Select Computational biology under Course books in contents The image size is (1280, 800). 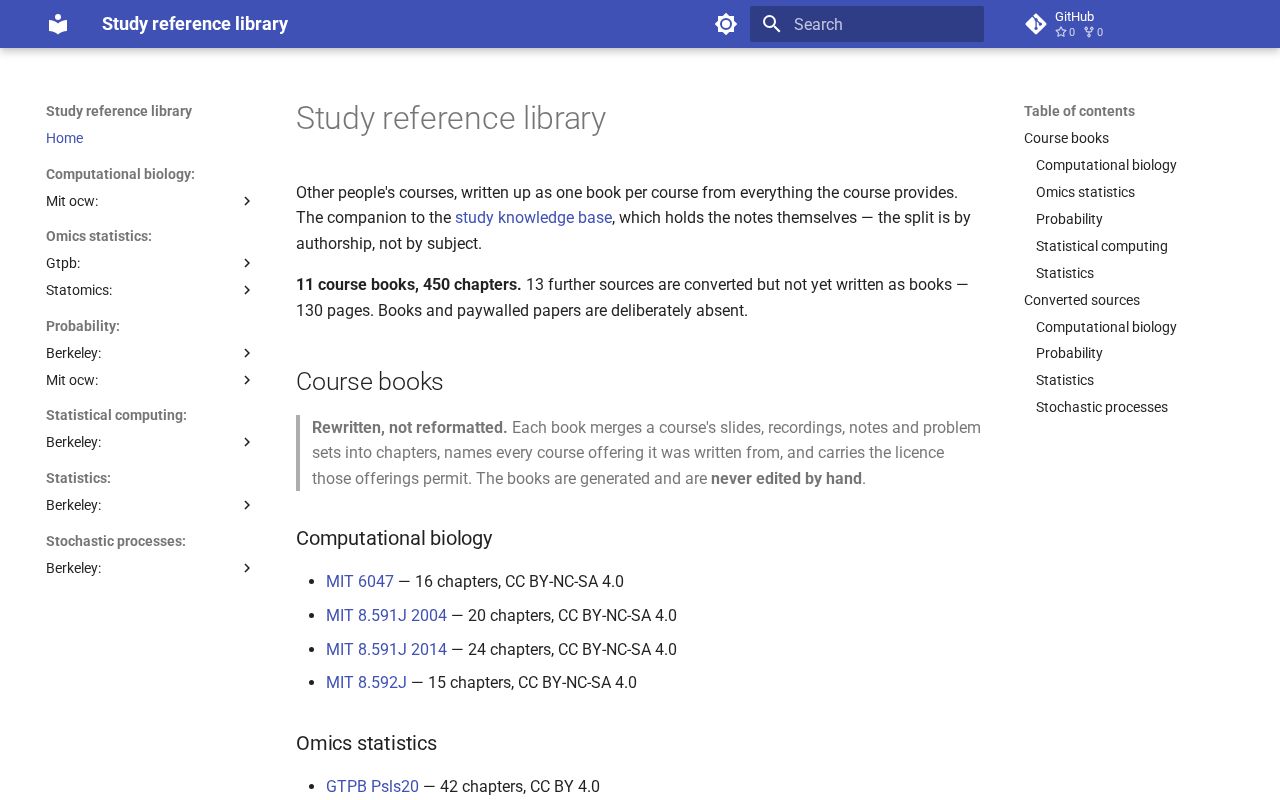click(x=1106, y=165)
